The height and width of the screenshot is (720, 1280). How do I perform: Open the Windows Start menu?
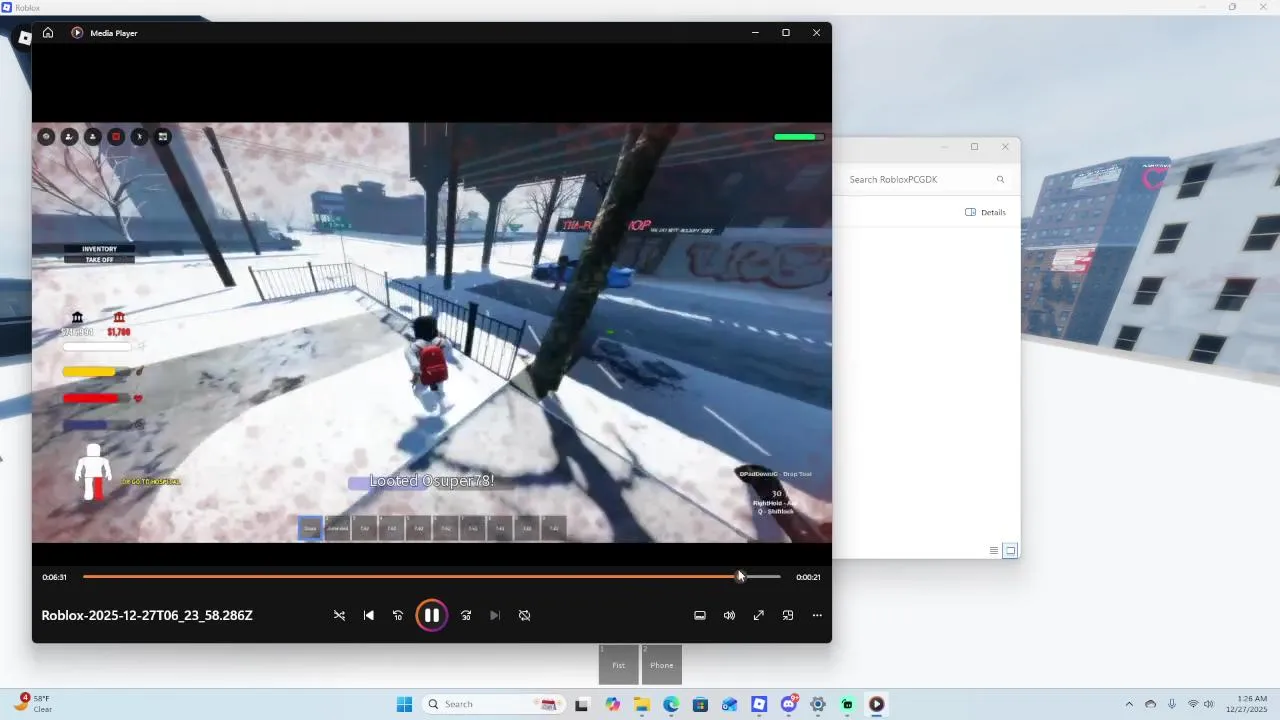(404, 704)
